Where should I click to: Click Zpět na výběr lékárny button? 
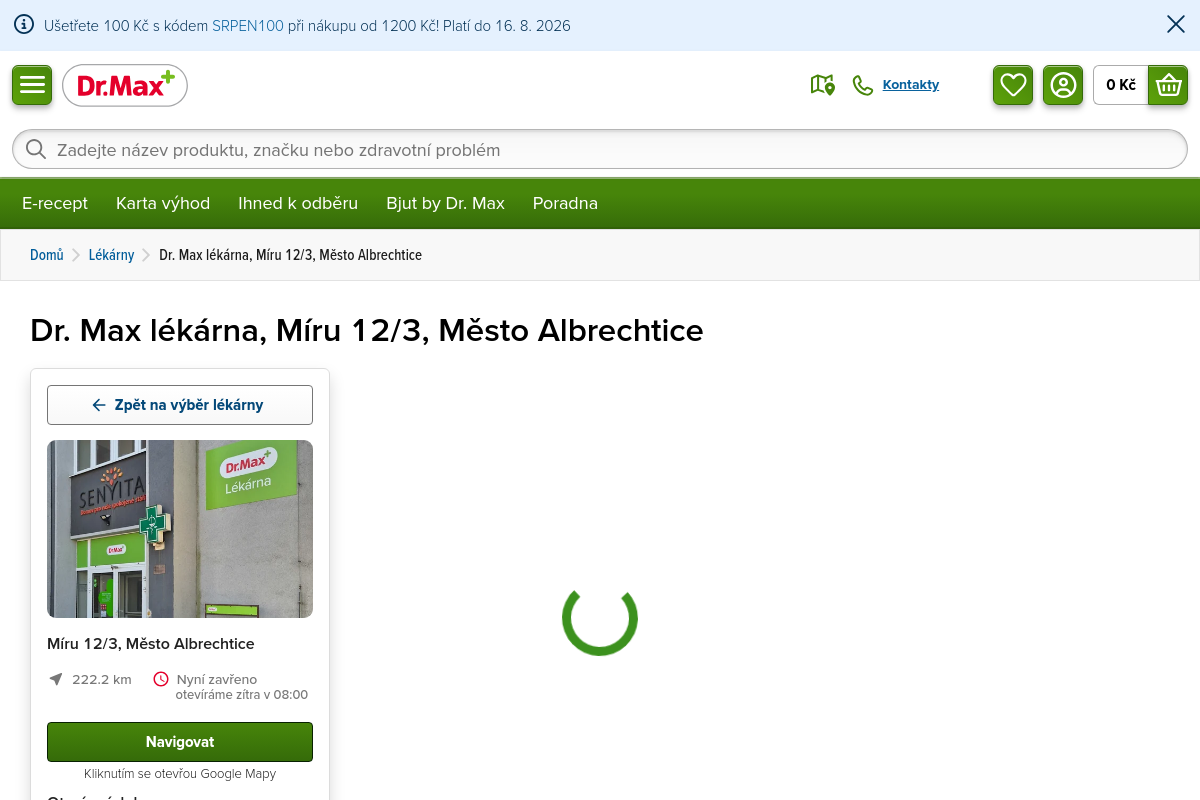pyautogui.click(x=180, y=405)
